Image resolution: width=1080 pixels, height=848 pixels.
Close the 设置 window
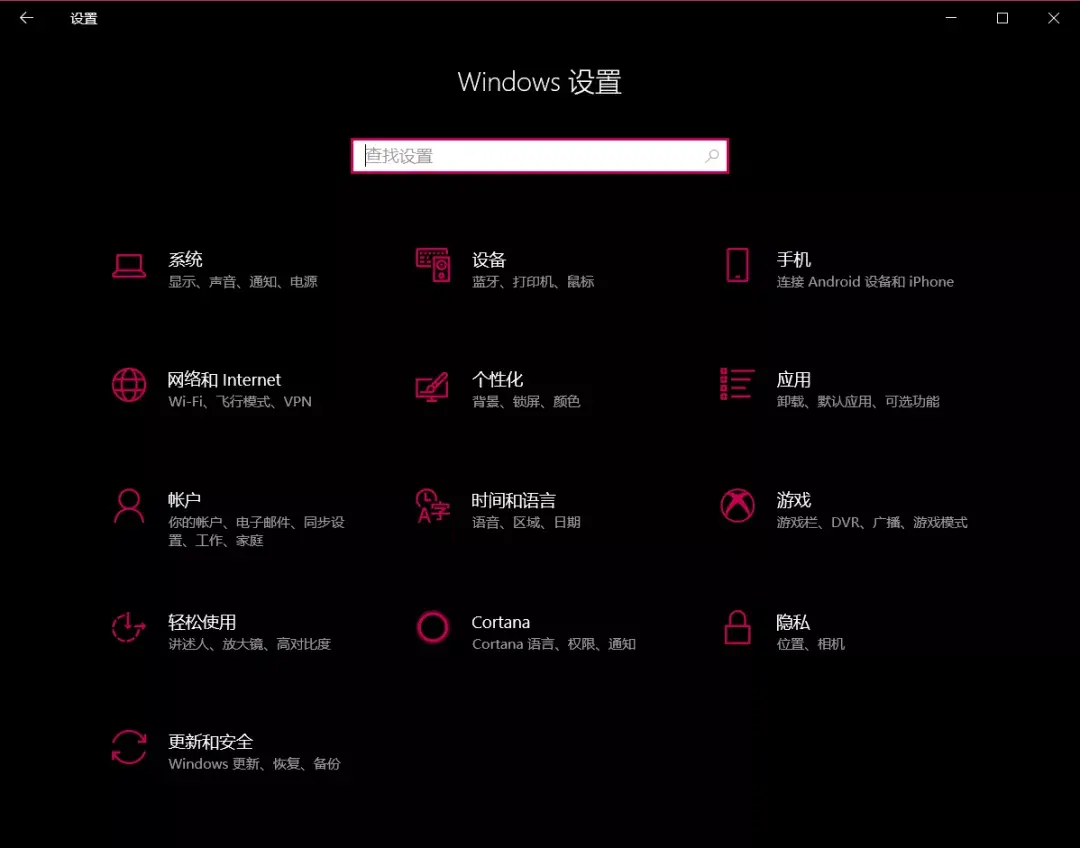tap(1054, 18)
